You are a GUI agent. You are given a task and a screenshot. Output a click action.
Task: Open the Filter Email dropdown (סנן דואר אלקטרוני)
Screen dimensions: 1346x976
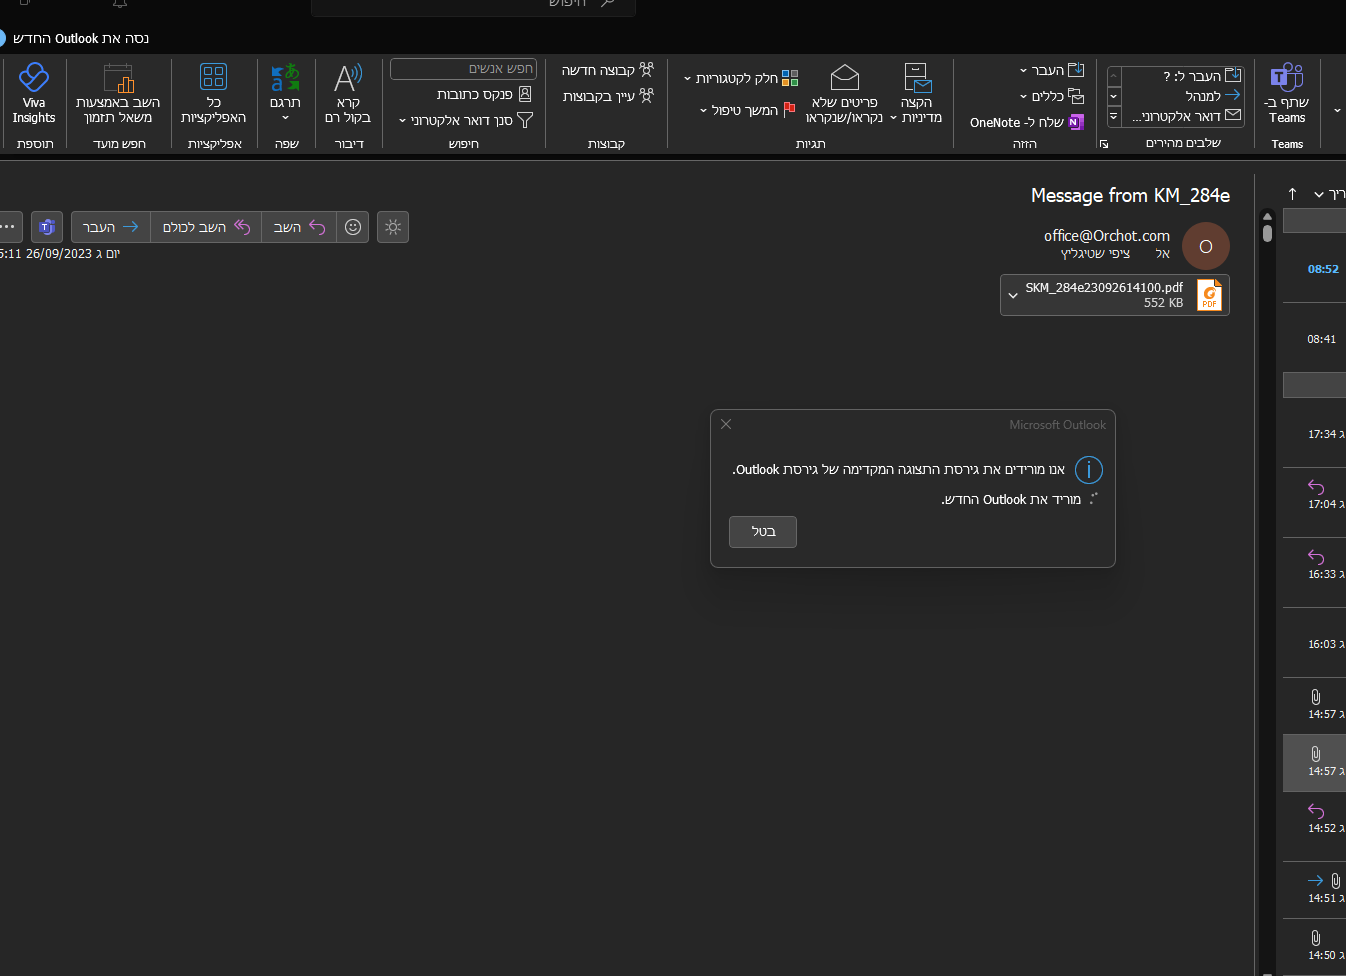click(465, 120)
